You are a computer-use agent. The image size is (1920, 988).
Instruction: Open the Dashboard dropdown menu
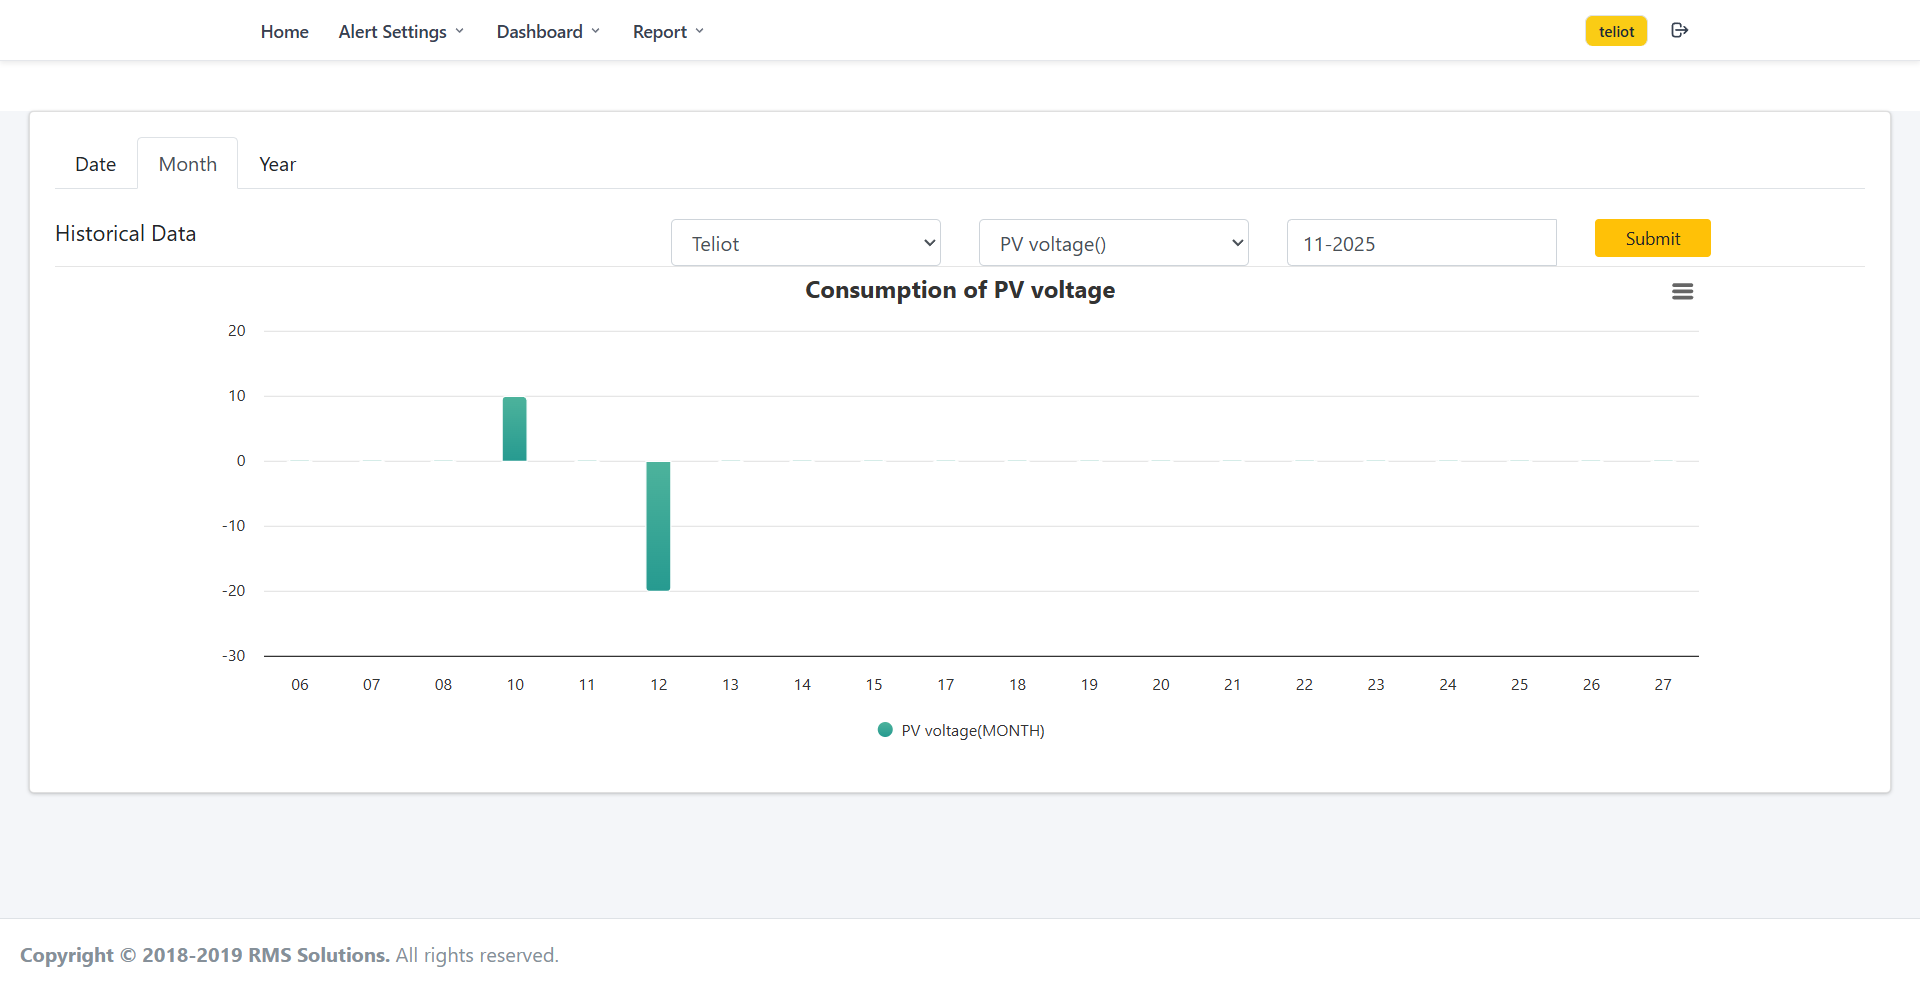548,32
